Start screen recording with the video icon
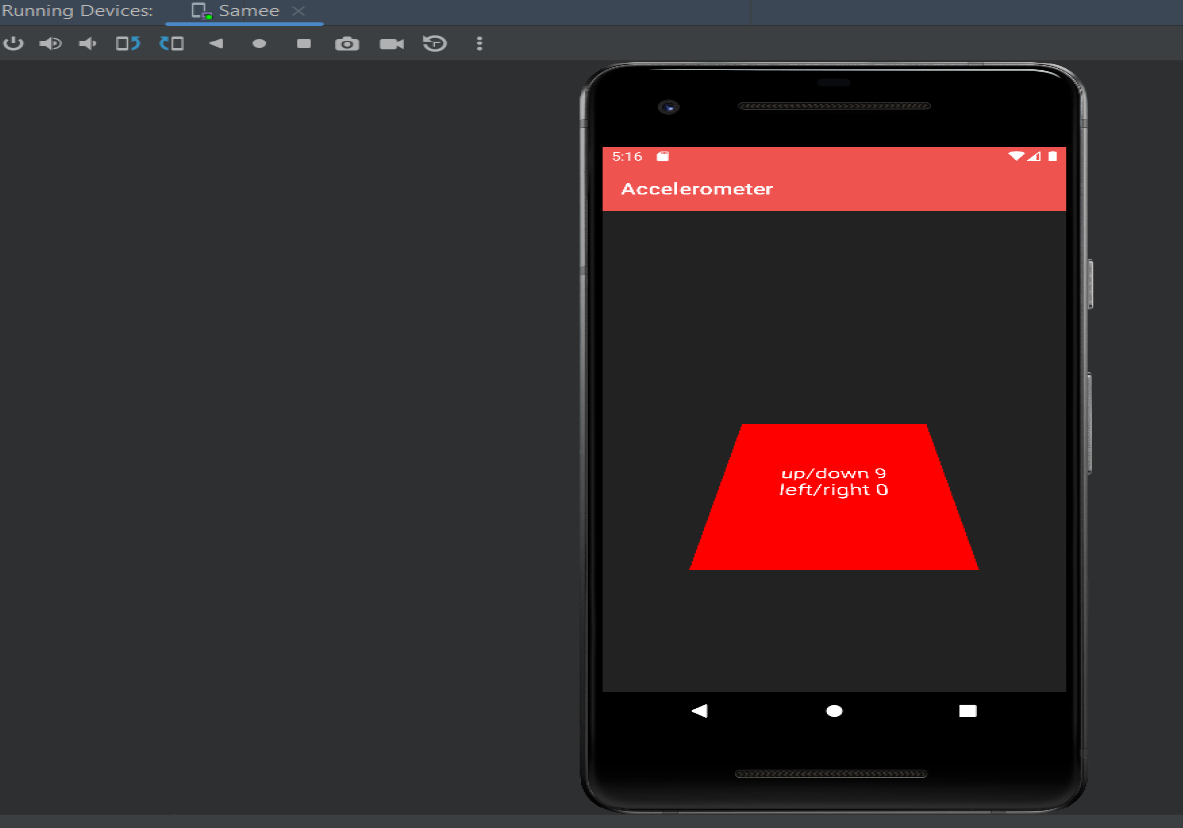This screenshot has height=828, width=1183. pos(392,44)
